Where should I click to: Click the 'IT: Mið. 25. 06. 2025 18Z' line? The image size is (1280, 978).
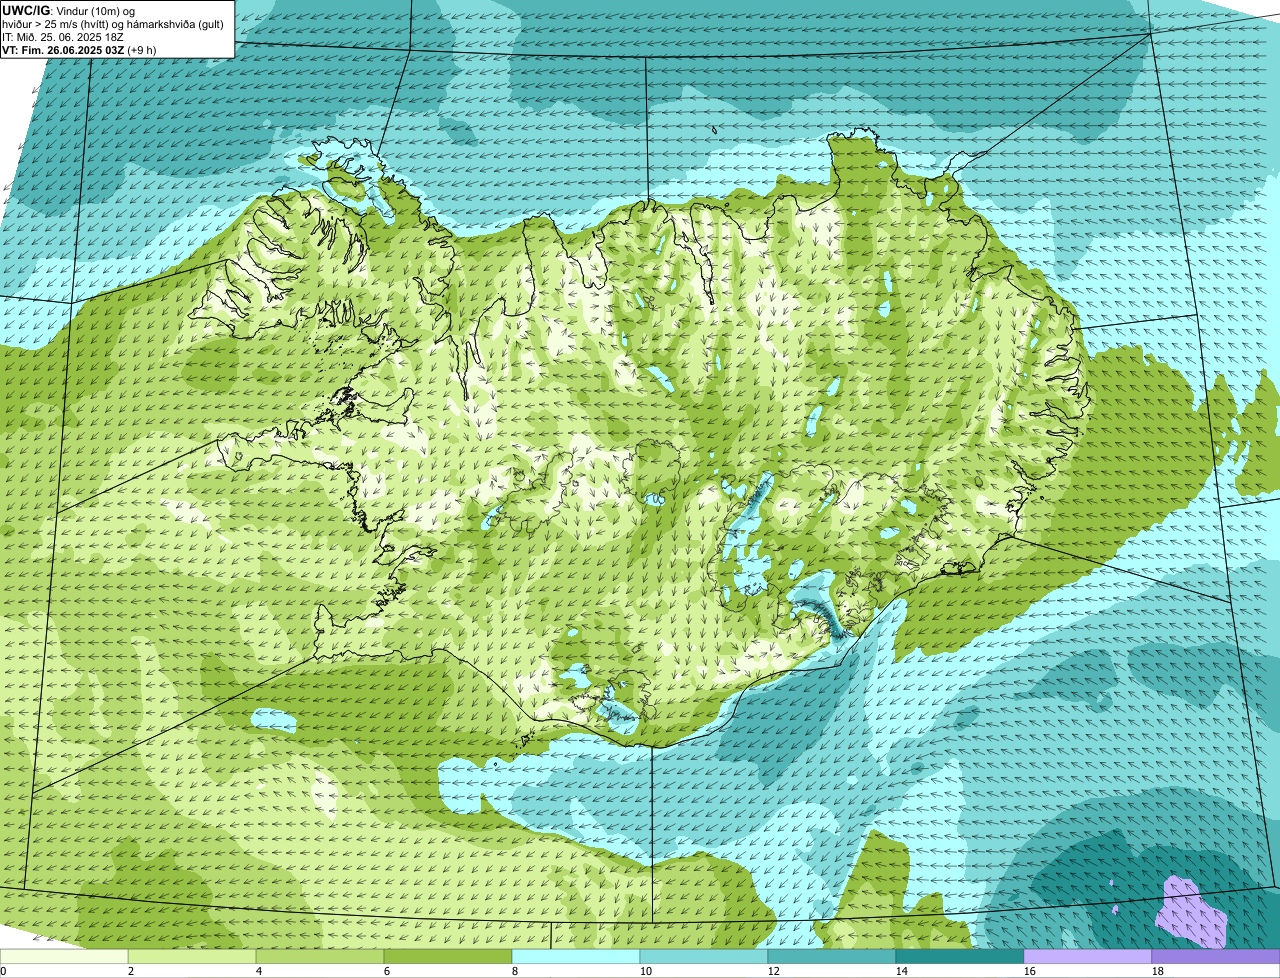[x=63, y=37]
